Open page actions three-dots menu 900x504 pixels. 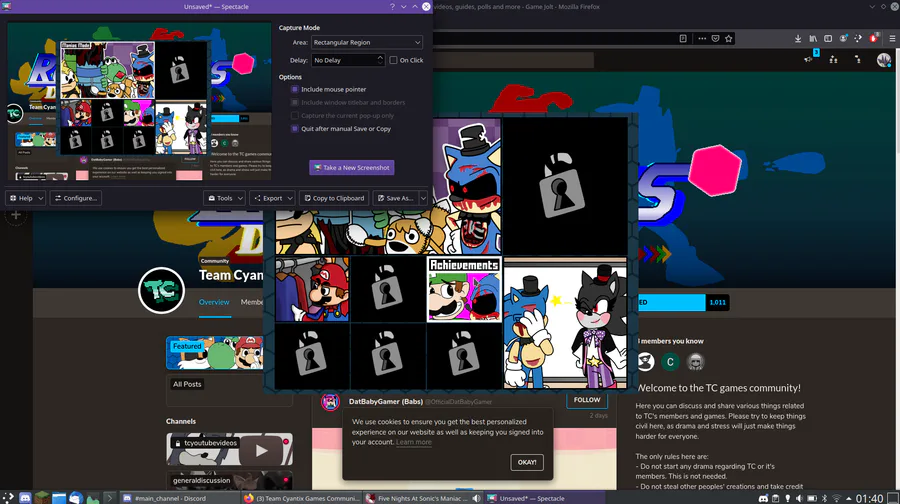pos(702,38)
